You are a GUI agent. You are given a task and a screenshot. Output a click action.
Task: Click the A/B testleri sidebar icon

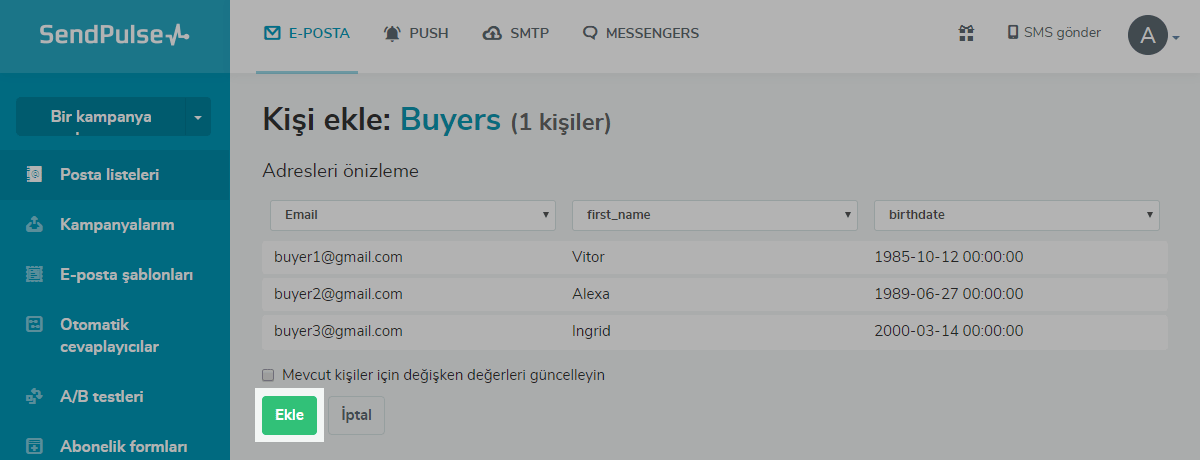(34, 397)
